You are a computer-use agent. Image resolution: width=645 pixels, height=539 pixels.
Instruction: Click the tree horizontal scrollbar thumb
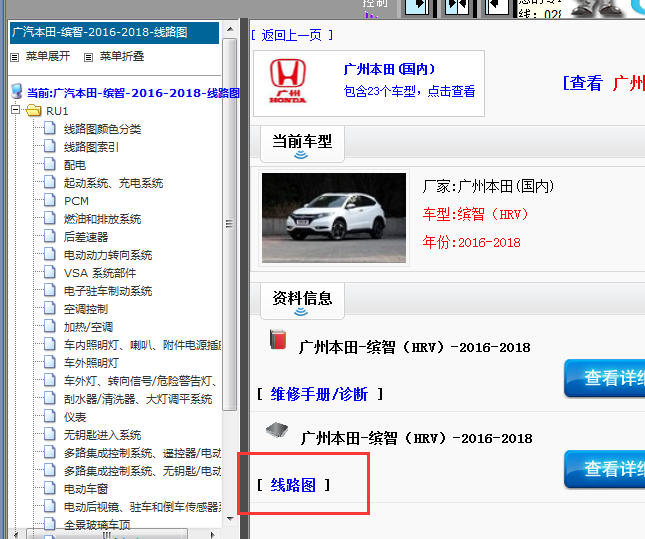[x=107, y=534]
